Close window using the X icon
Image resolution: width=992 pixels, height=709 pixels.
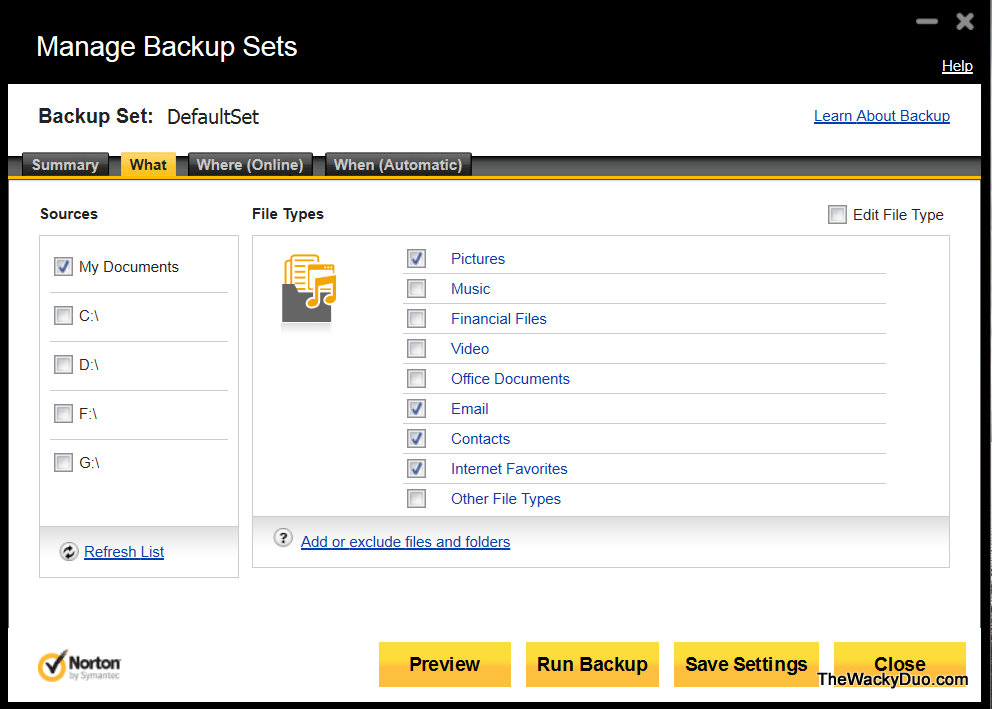(964, 21)
